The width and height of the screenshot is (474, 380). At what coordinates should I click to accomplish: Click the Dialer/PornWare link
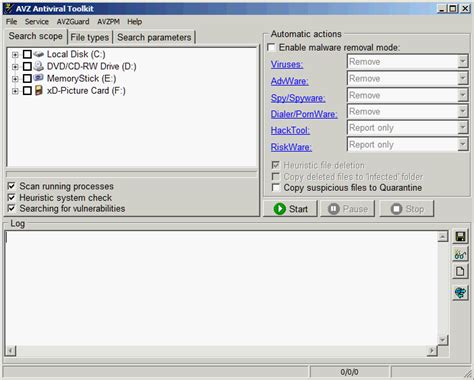point(304,114)
